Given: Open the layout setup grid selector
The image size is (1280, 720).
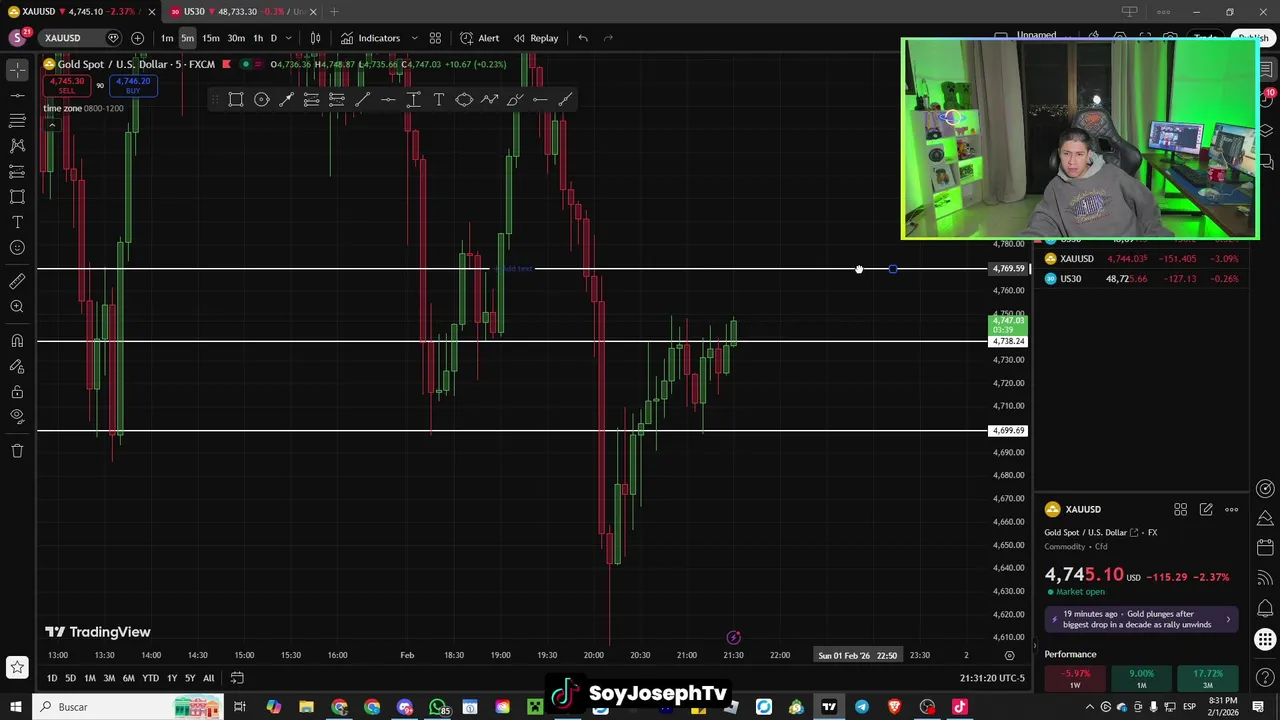Looking at the screenshot, I should 435,38.
